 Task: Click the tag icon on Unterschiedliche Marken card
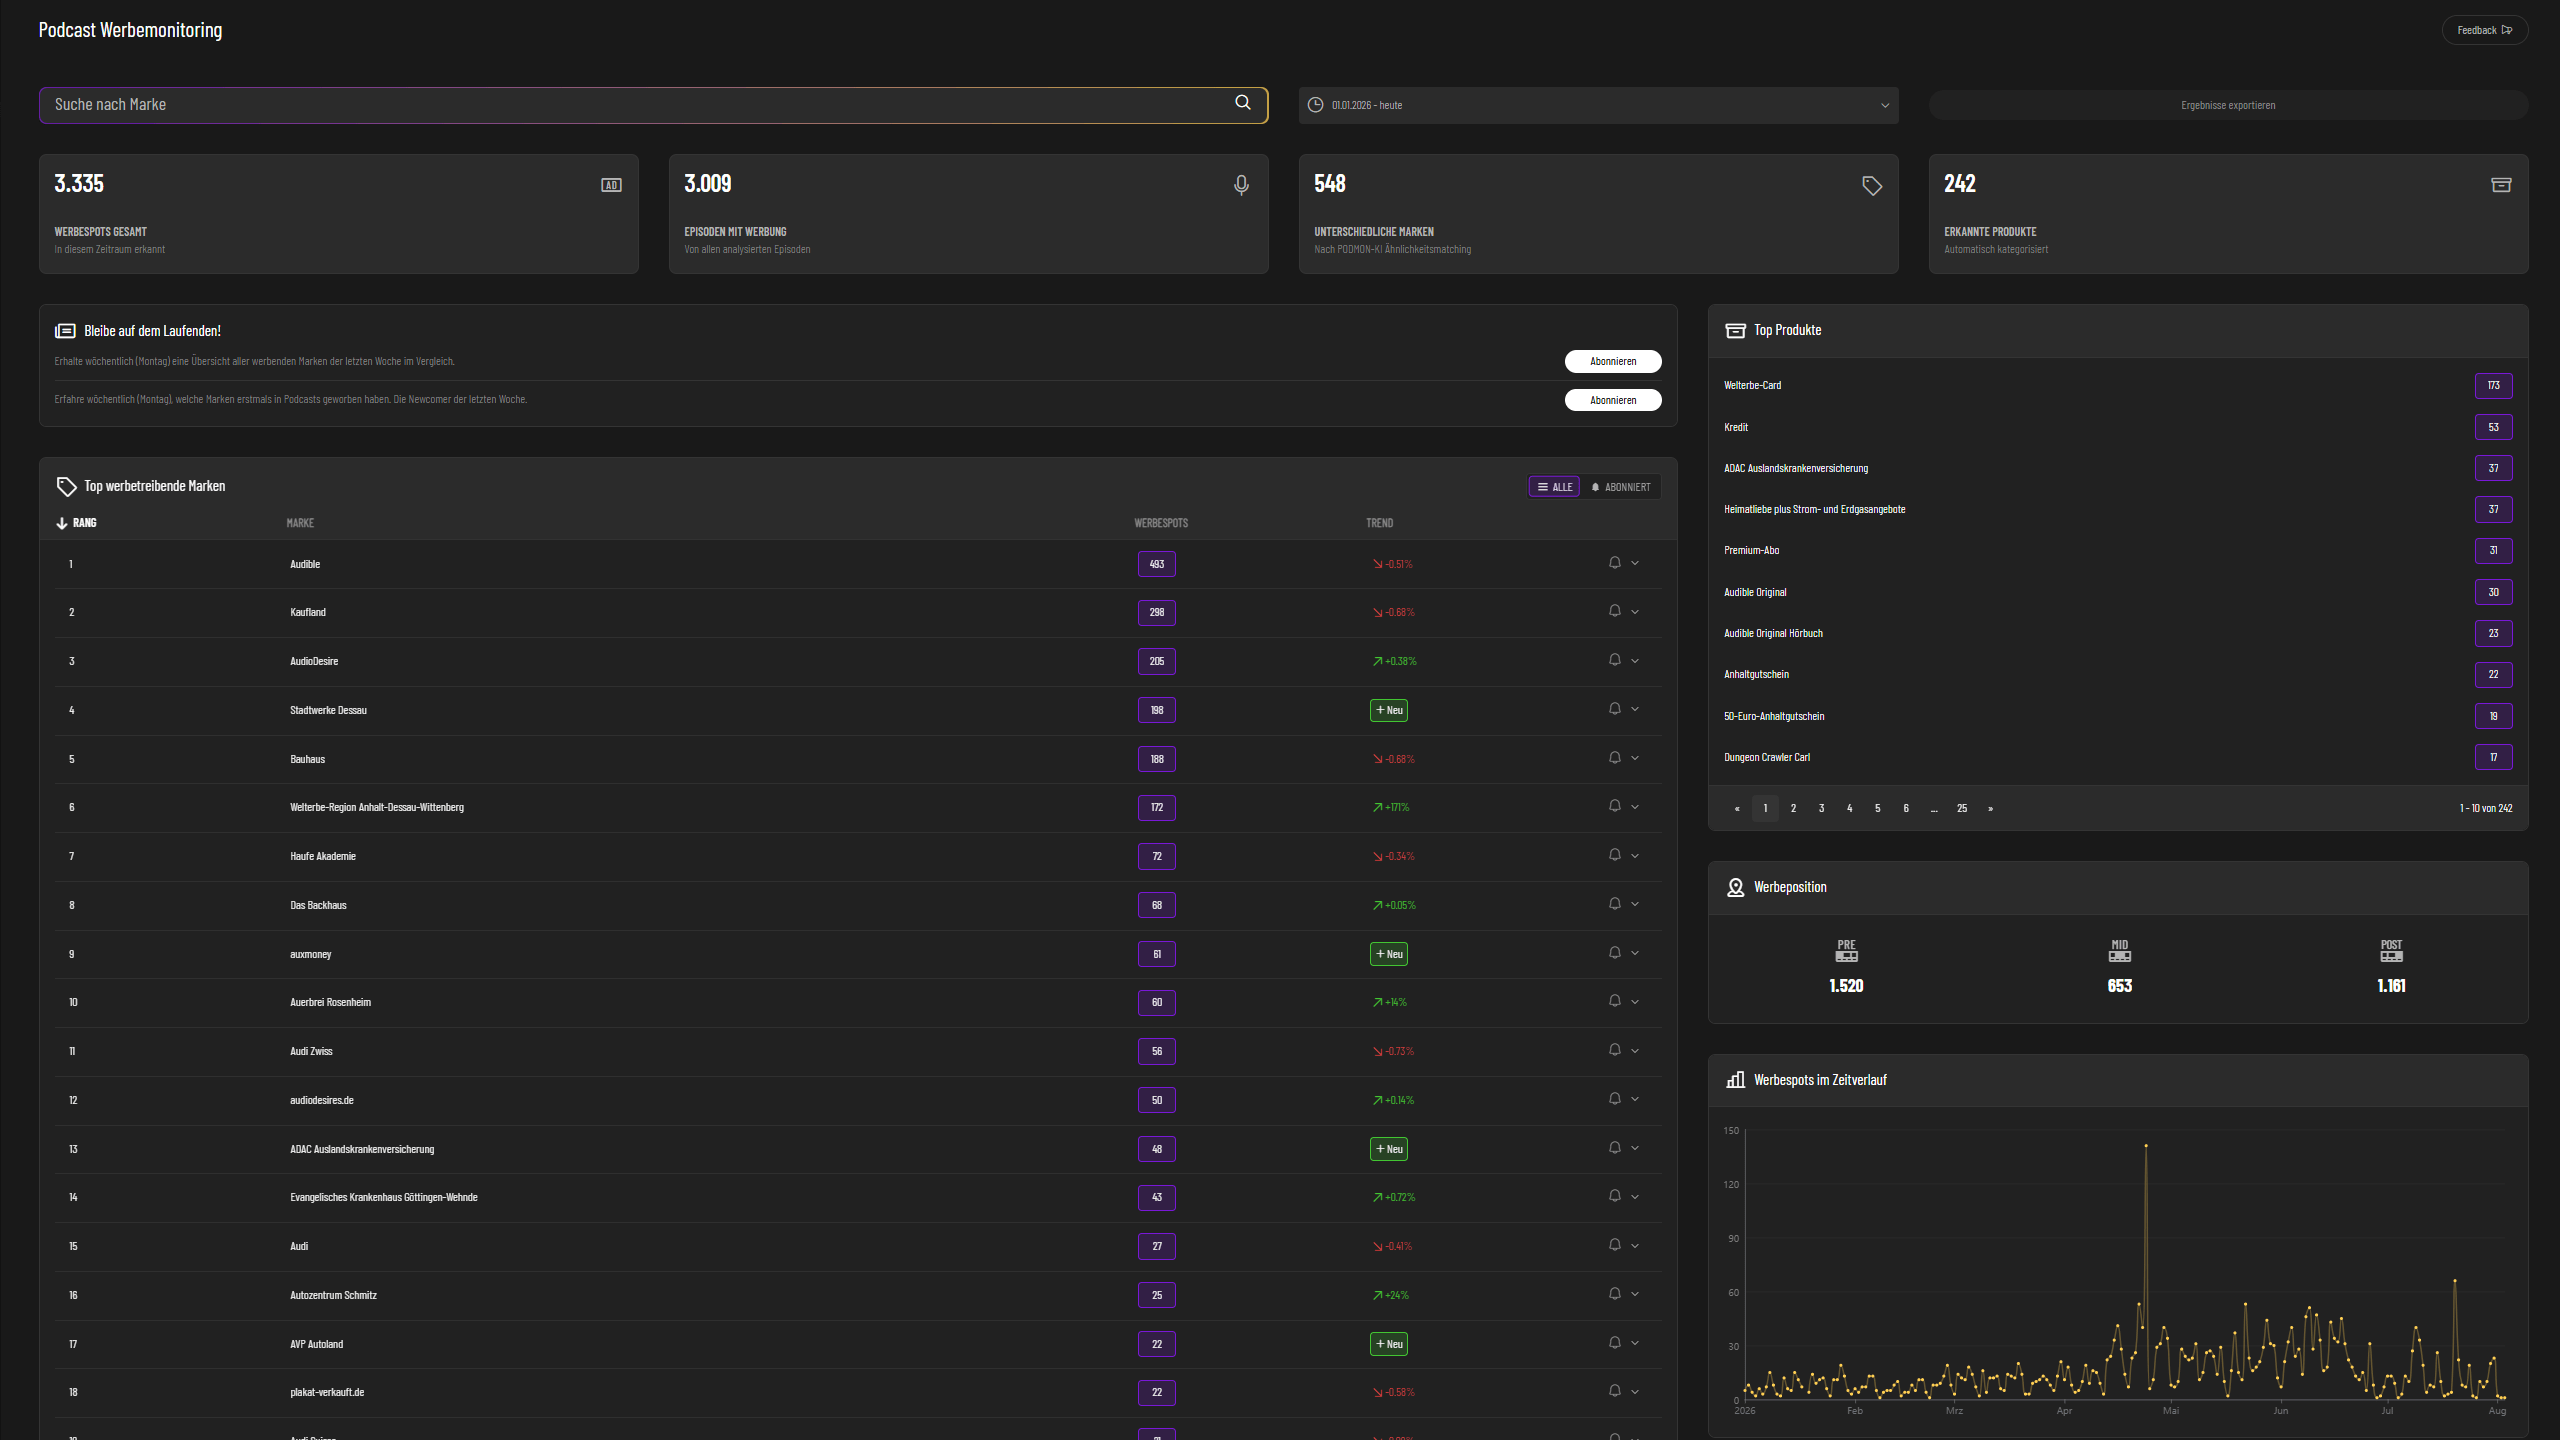(x=1872, y=186)
